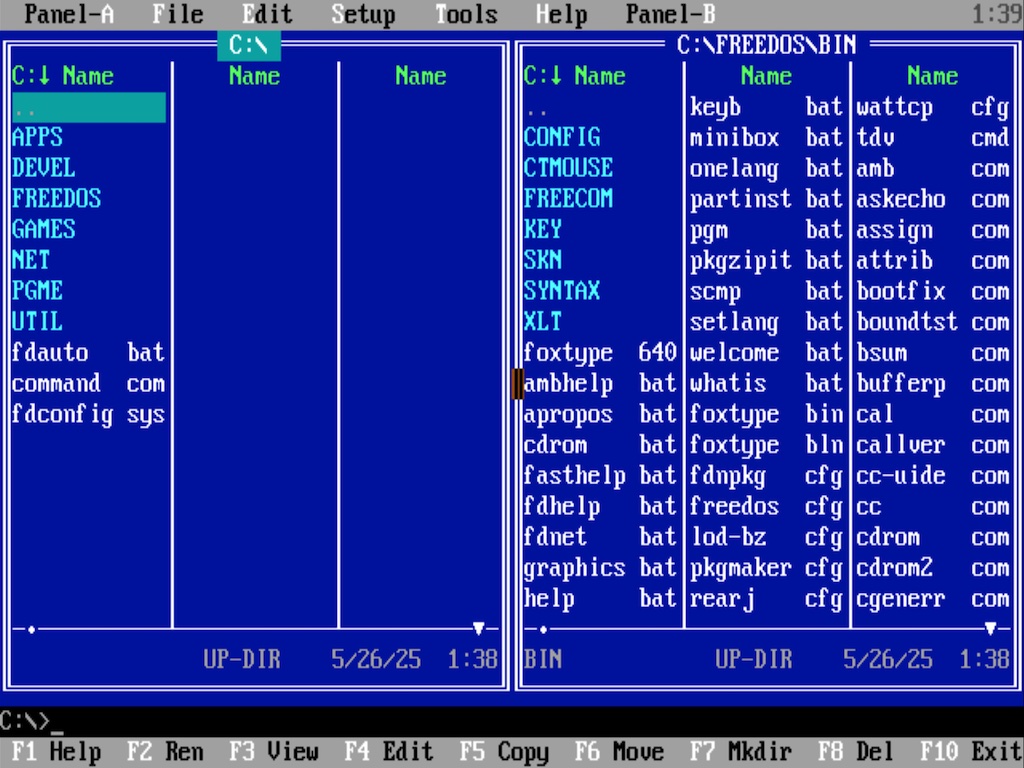Select the command com file
This screenshot has height=768, width=1024.
tap(88, 384)
